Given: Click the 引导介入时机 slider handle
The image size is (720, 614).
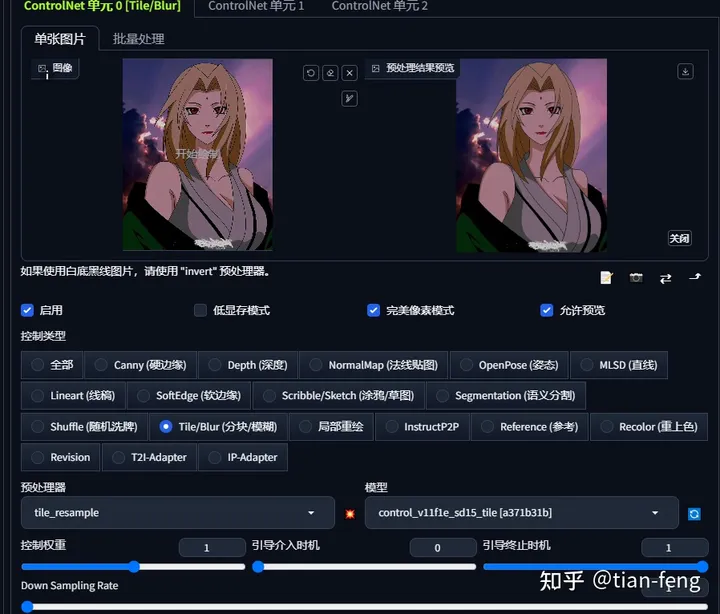Looking at the screenshot, I should (258, 567).
